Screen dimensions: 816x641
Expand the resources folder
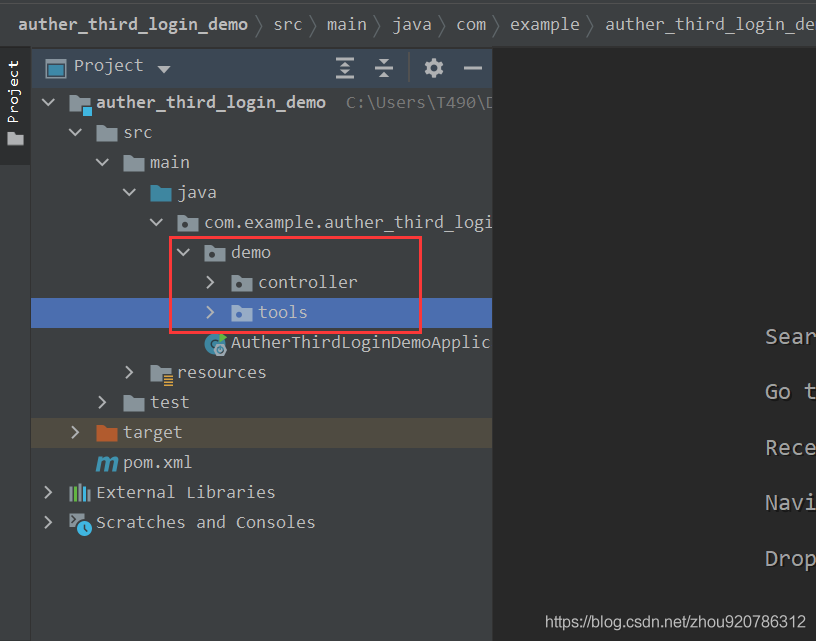129,373
